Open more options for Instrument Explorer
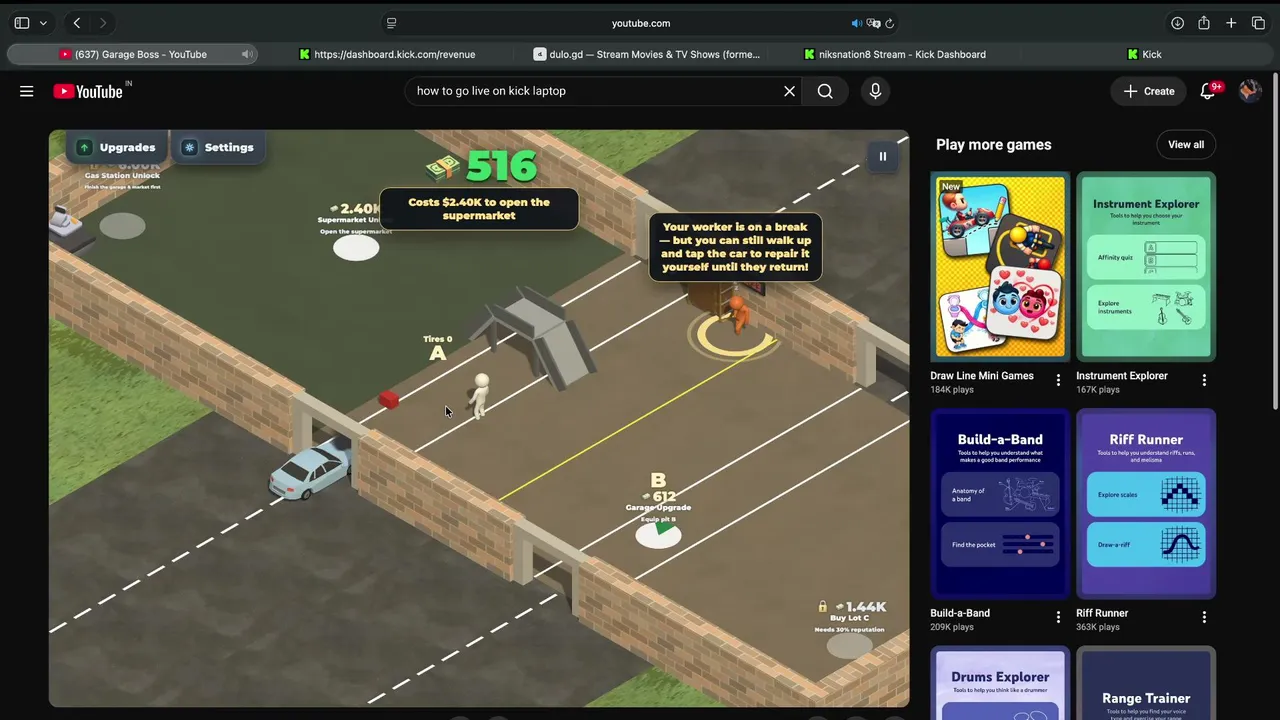This screenshot has height=720, width=1280. point(1204,380)
